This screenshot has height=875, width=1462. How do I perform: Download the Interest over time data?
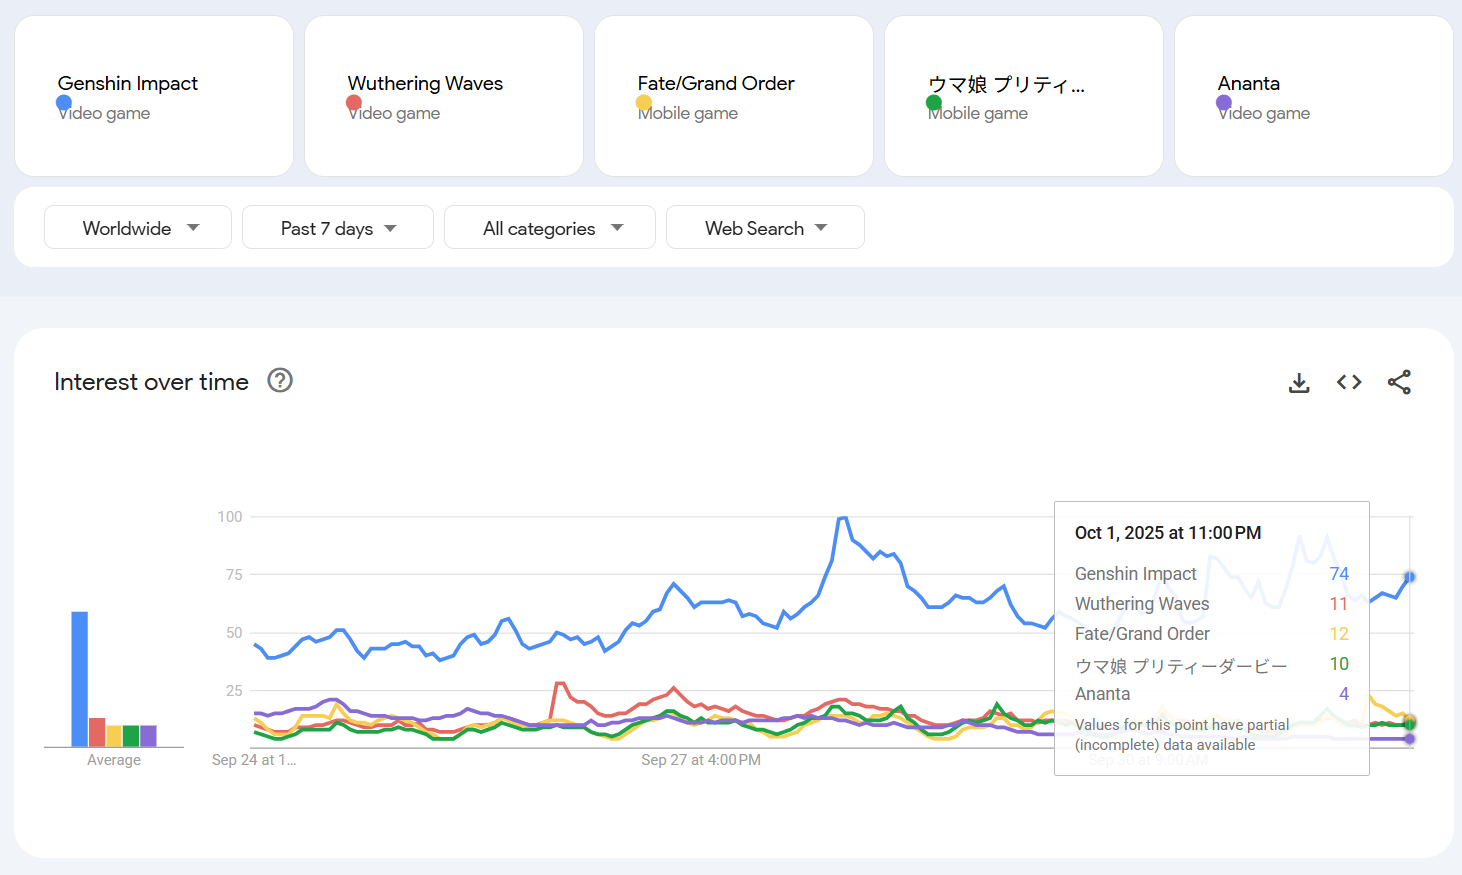point(1299,382)
